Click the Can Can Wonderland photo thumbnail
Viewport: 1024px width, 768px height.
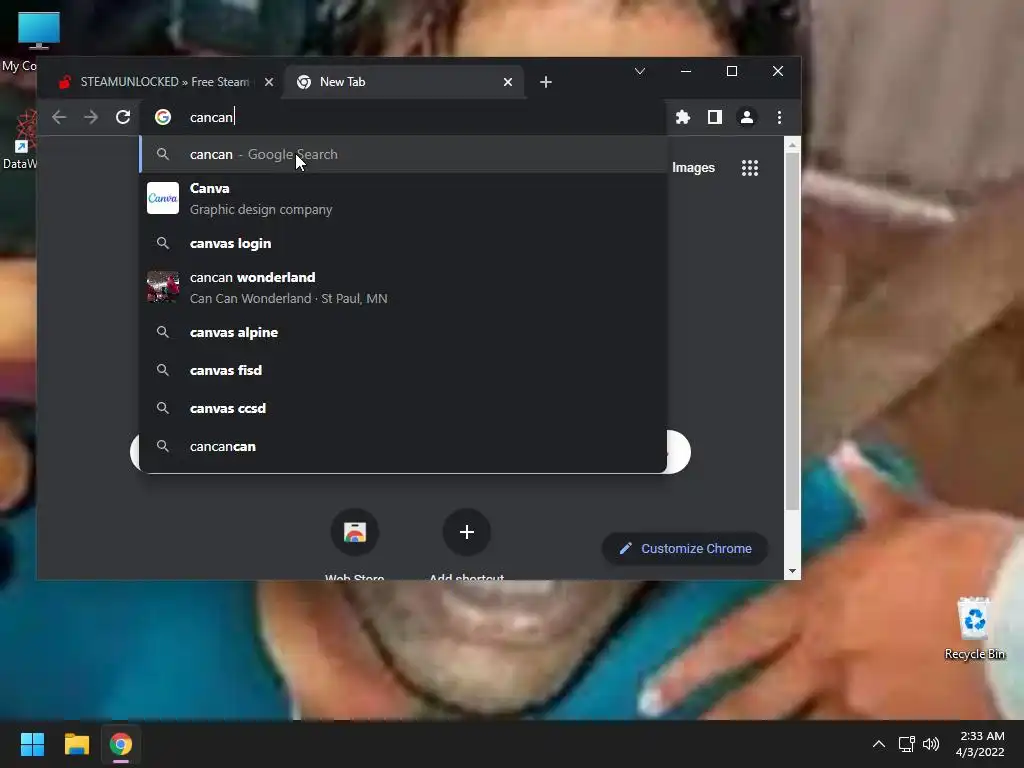pos(163,287)
